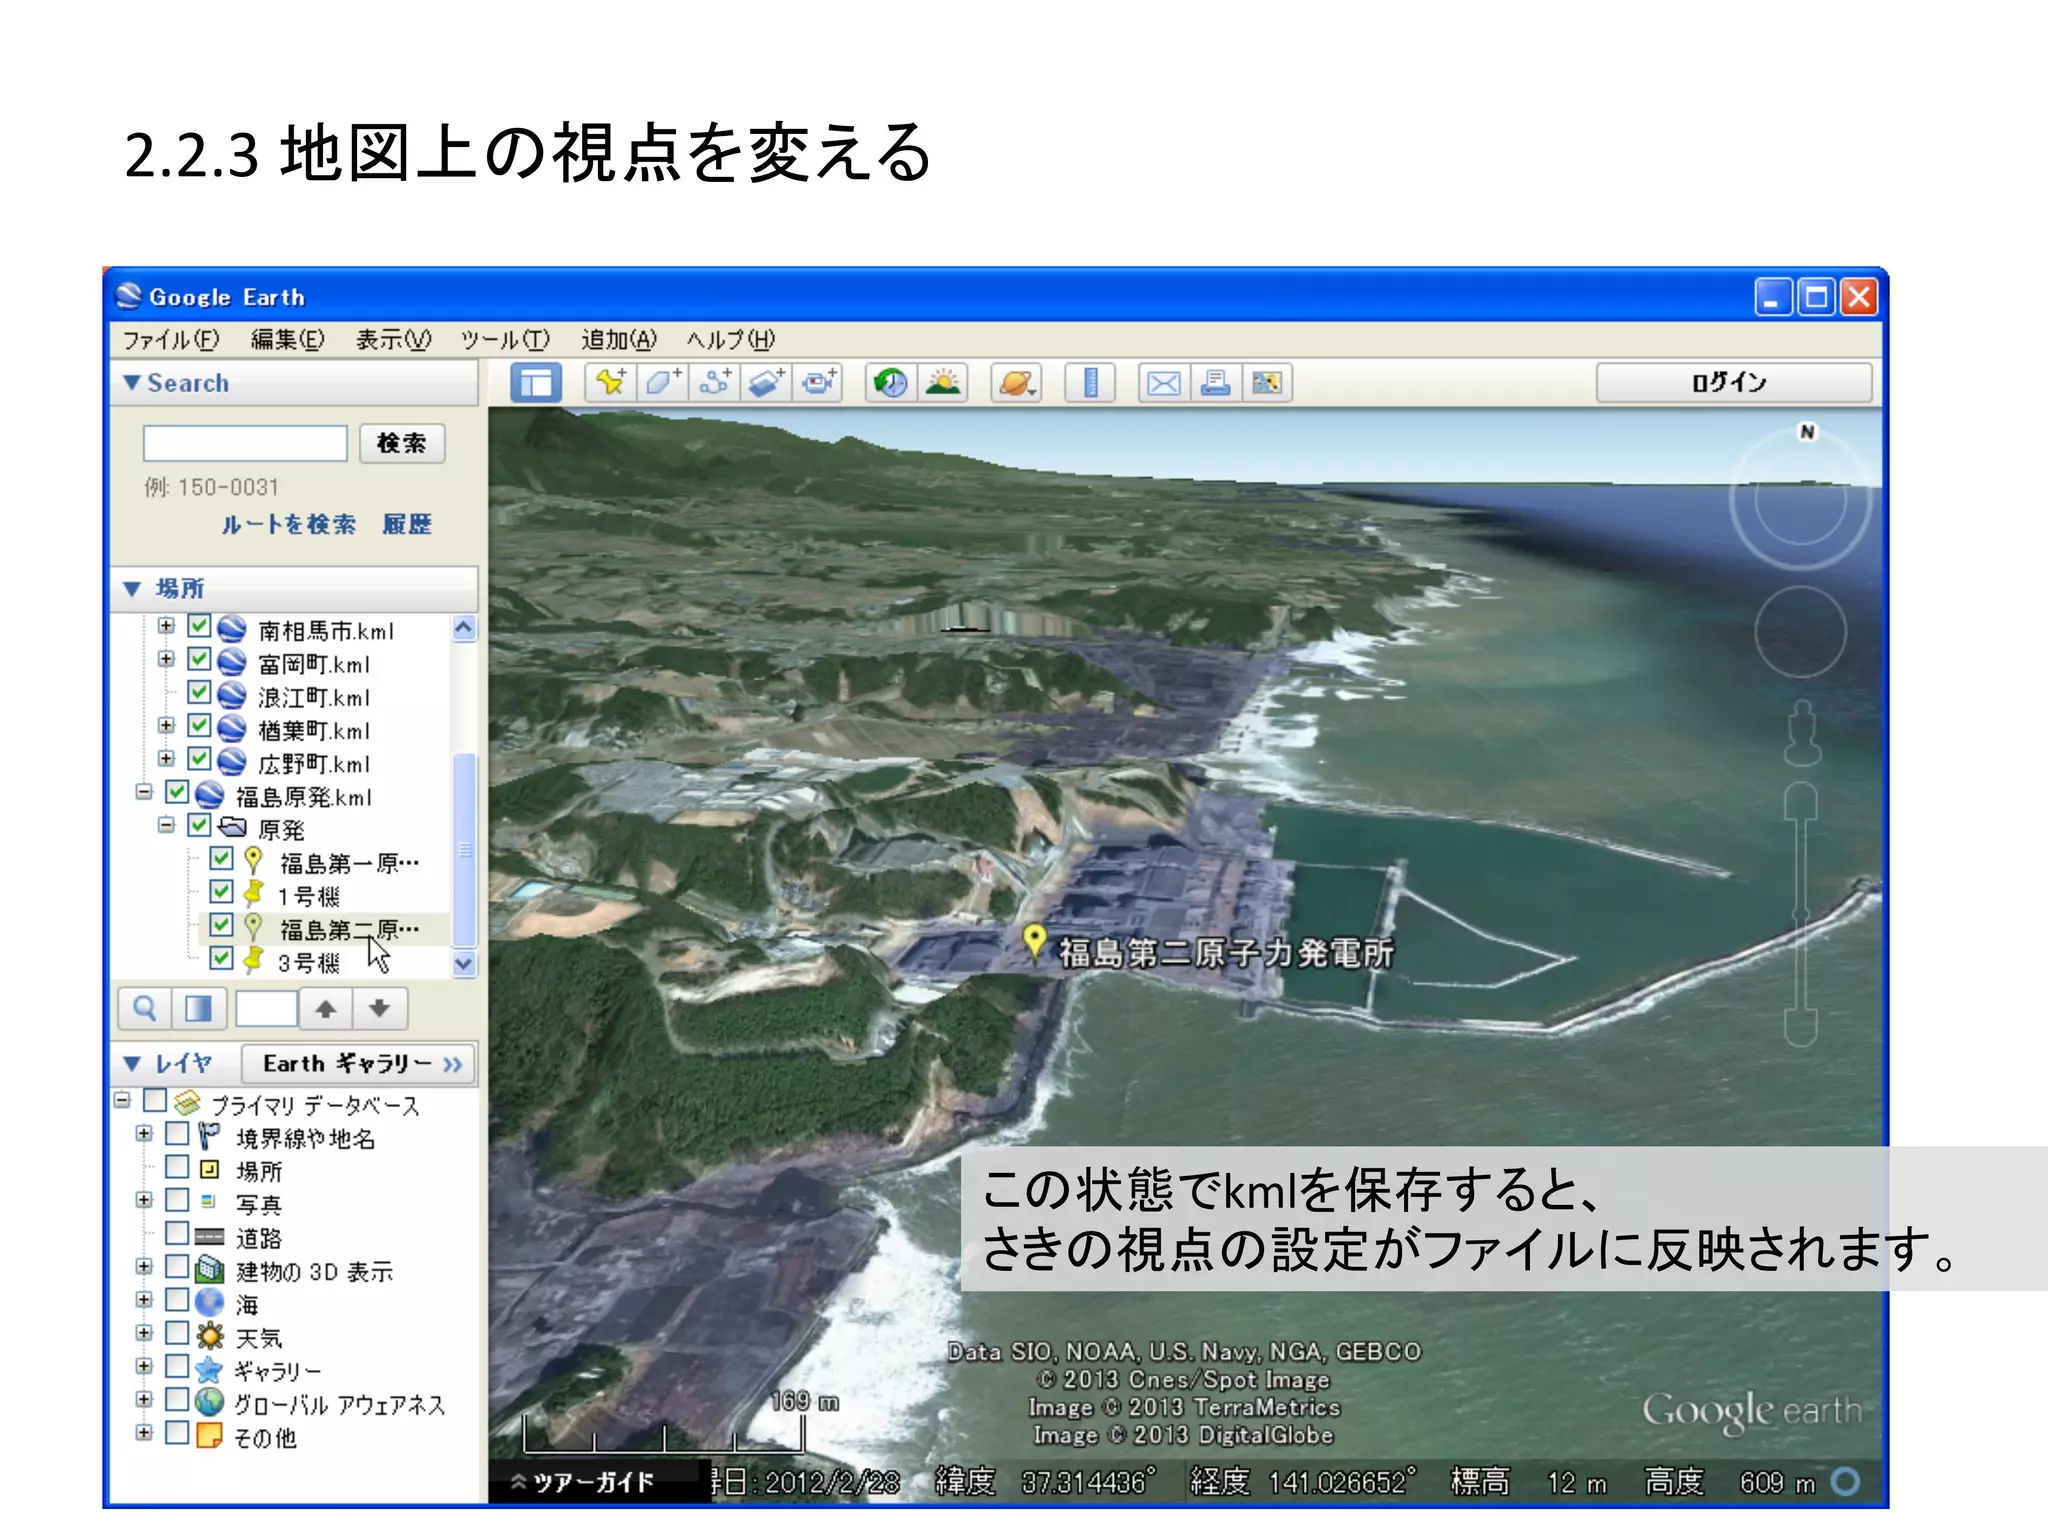Enable the 建物の 3D 表示 layer checkbox
Screen dimensions: 2048x1536
pyautogui.click(x=177, y=1266)
